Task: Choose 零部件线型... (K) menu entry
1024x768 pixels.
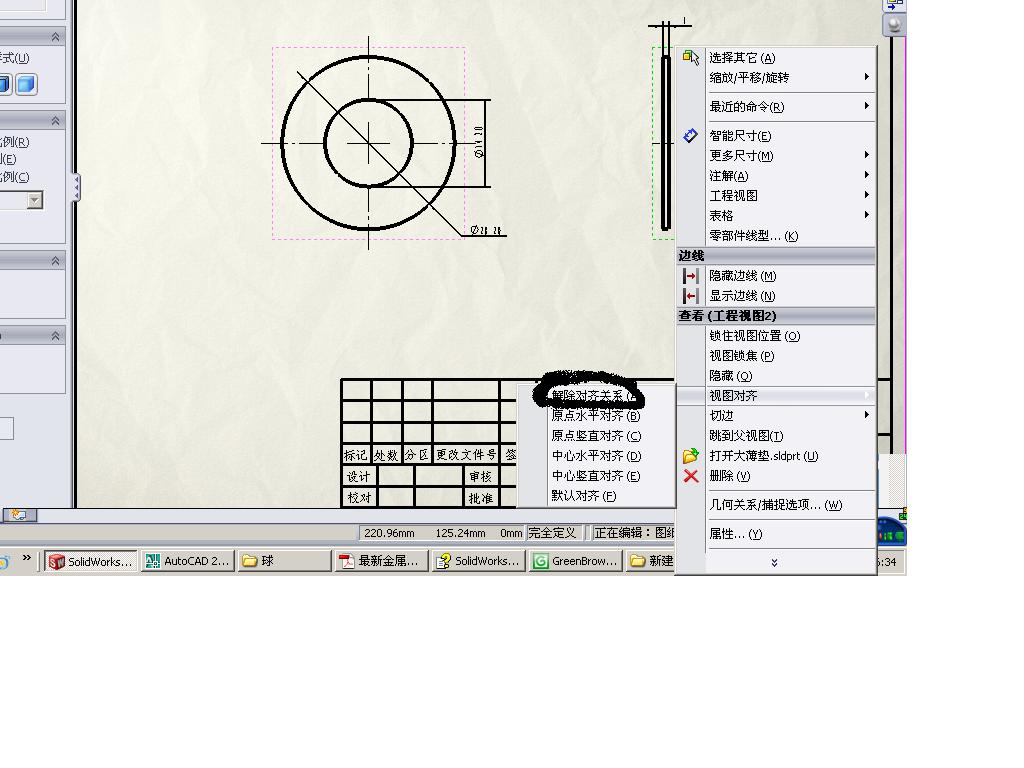Action: pyautogui.click(x=776, y=236)
